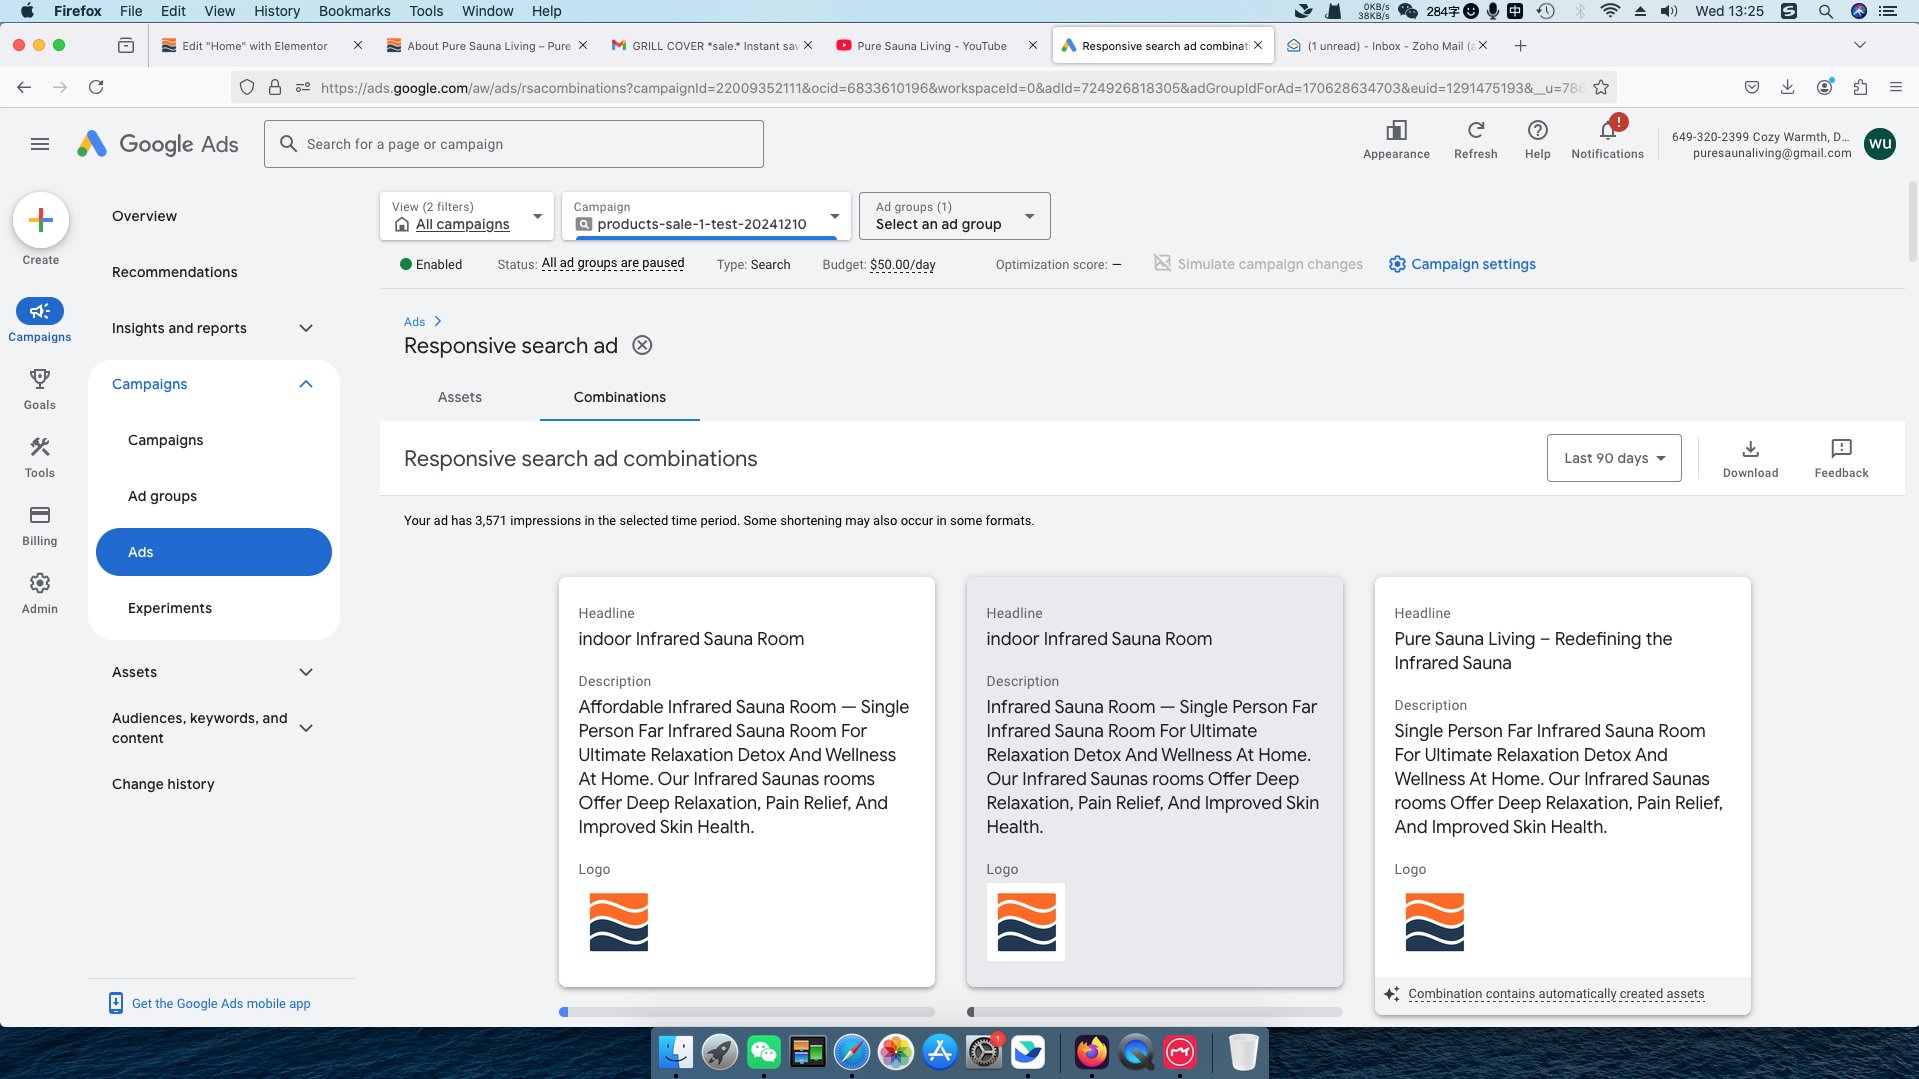Open the Bookmarks menu in menu bar
The width and height of the screenshot is (1919, 1079).
pyautogui.click(x=354, y=11)
